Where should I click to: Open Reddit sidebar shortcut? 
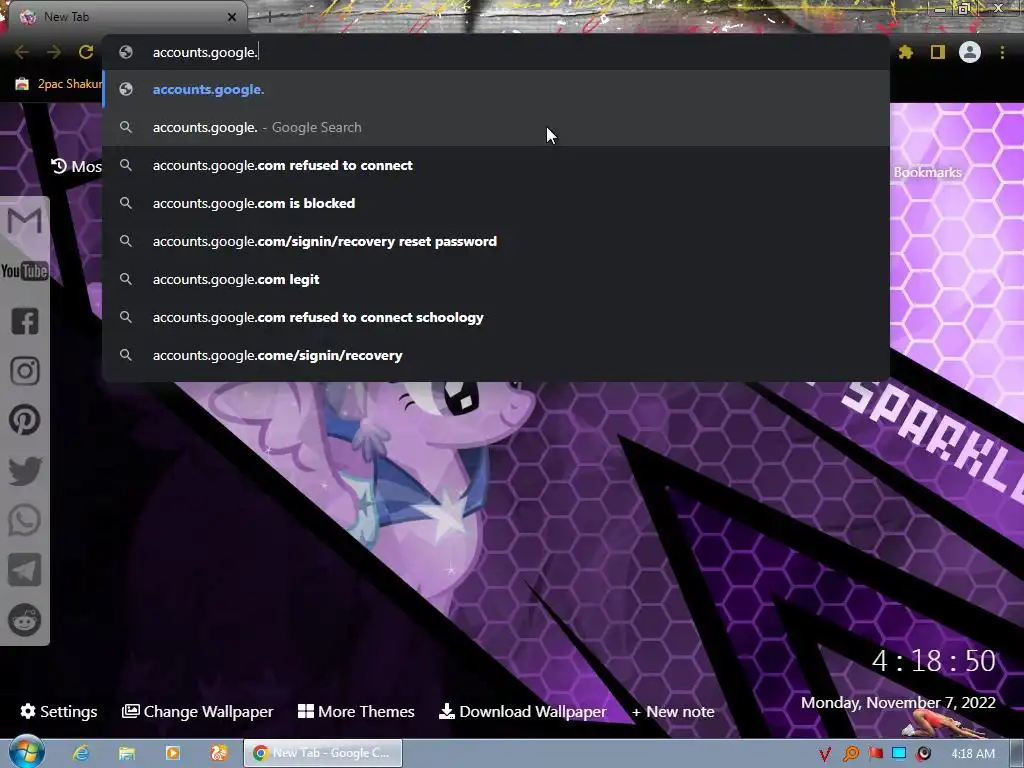pyautogui.click(x=25, y=619)
